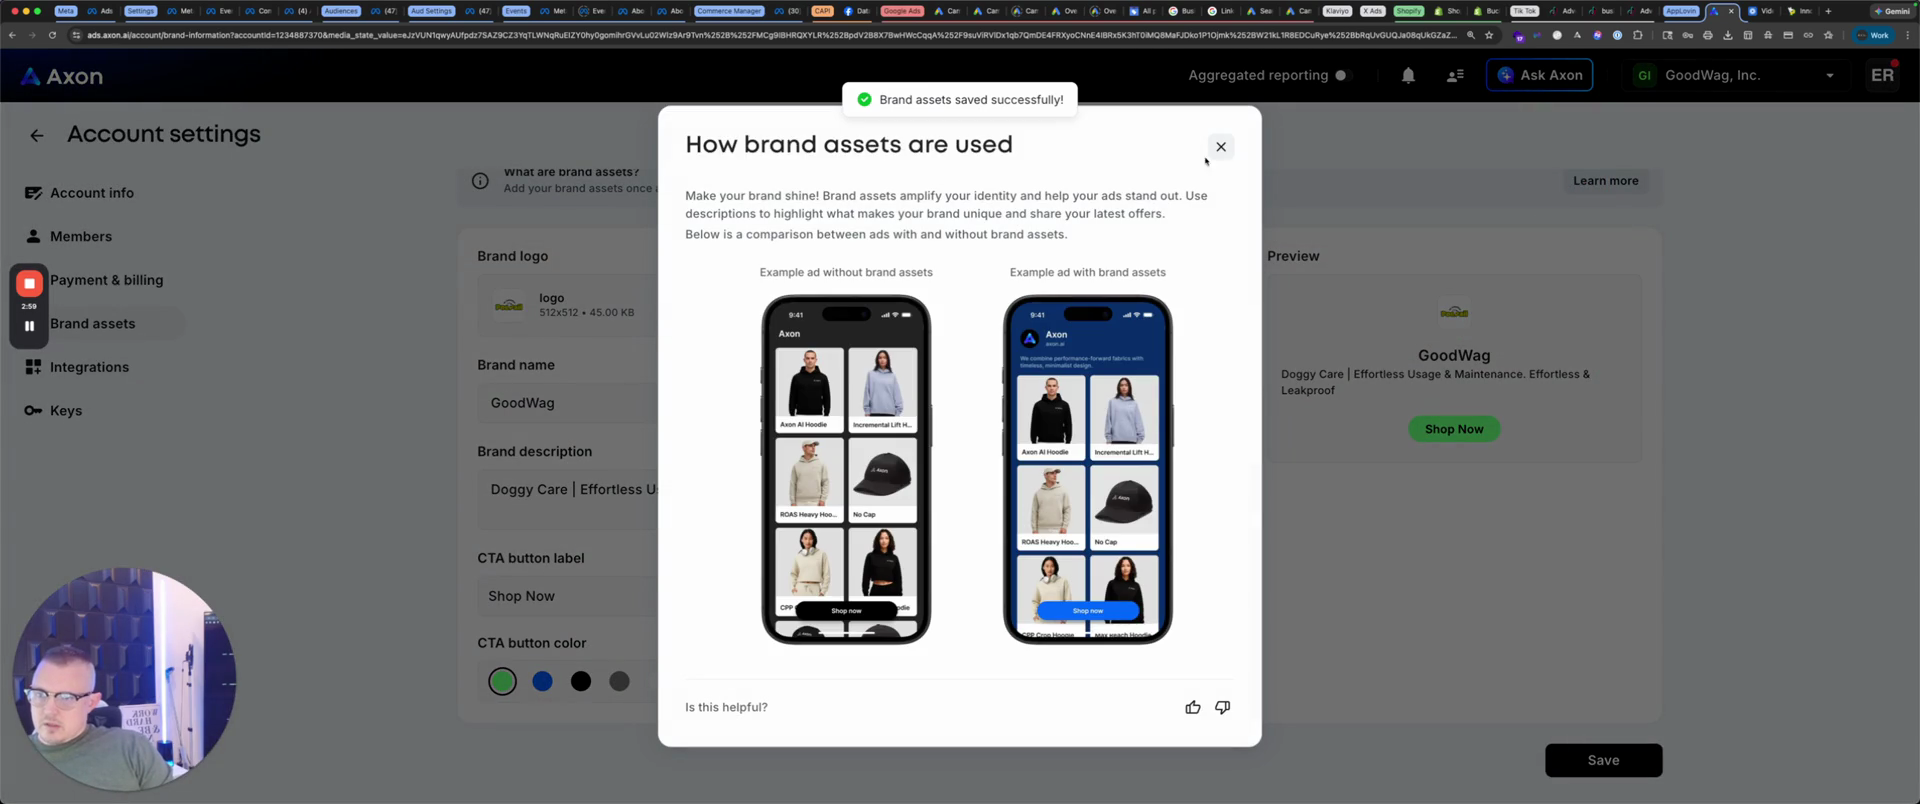
Task: Click the Brand name input field
Action: [567, 403]
